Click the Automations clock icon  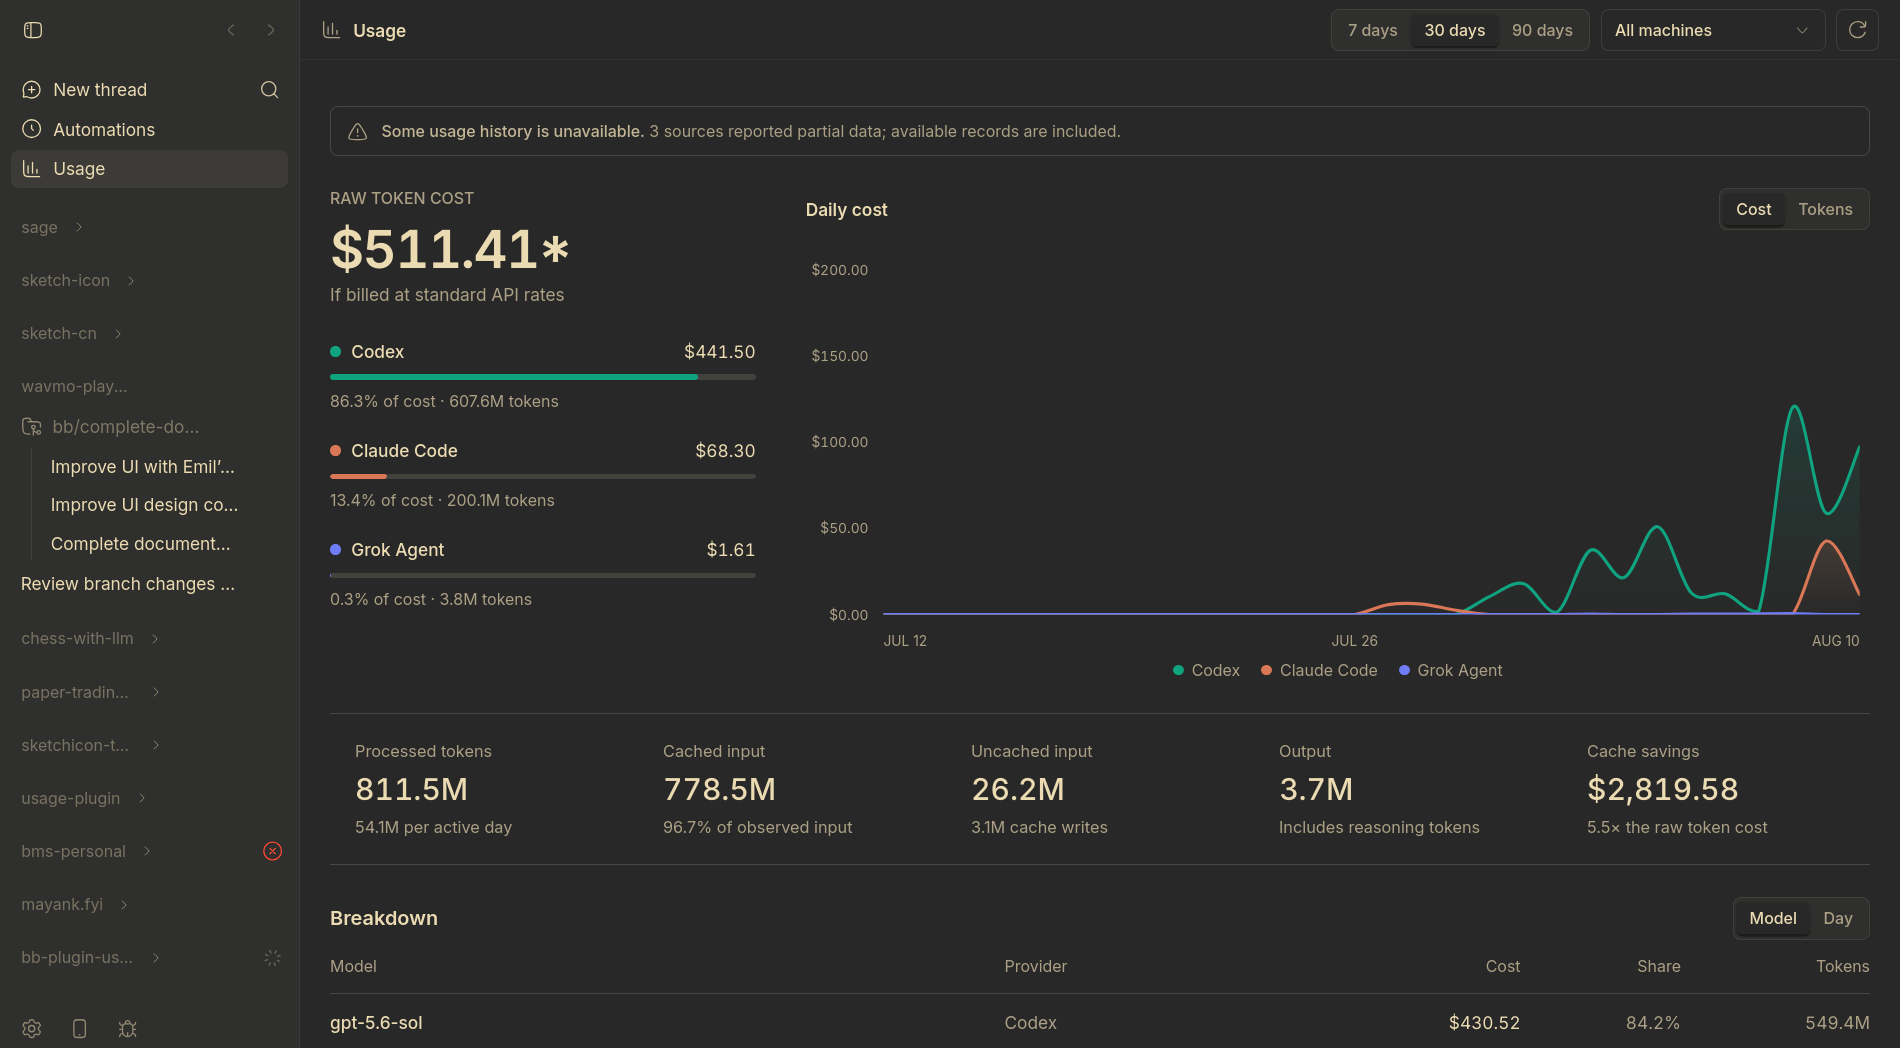(32, 129)
